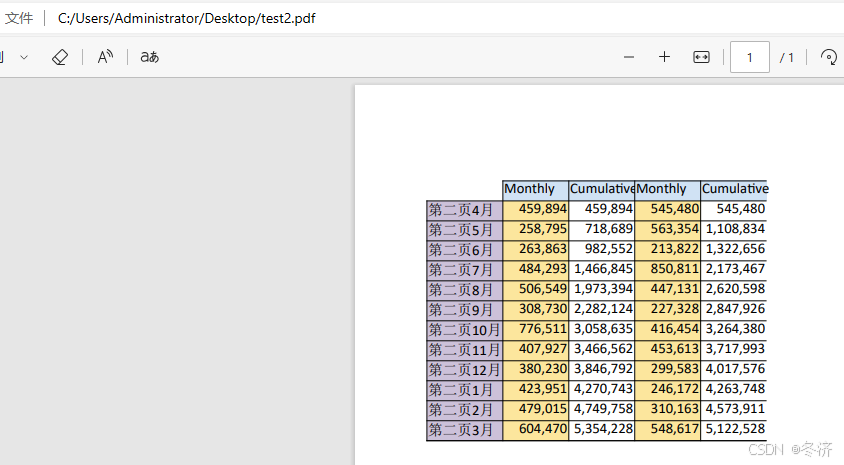Zoom in with the plus button
The height and width of the screenshot is (465, 844).
(x=664, y=57)
